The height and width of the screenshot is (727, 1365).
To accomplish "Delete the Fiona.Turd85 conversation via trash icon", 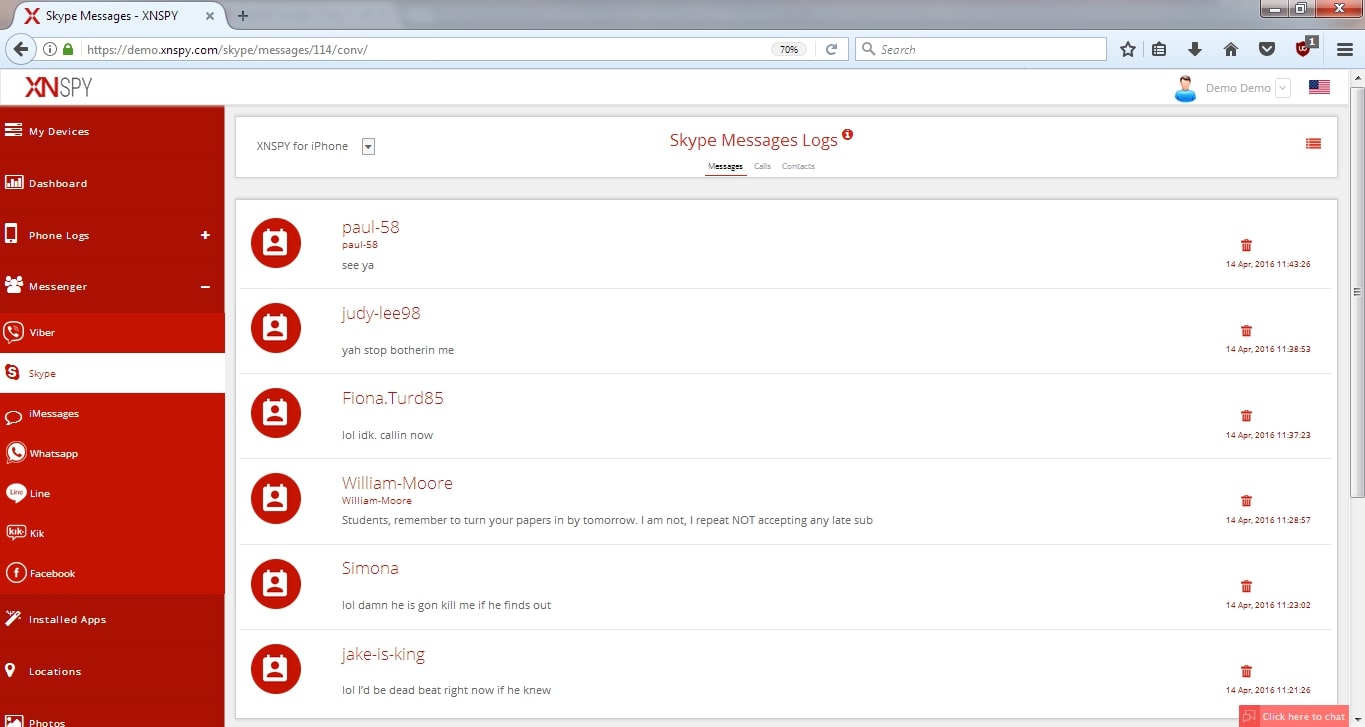I will coord(1246,415).
